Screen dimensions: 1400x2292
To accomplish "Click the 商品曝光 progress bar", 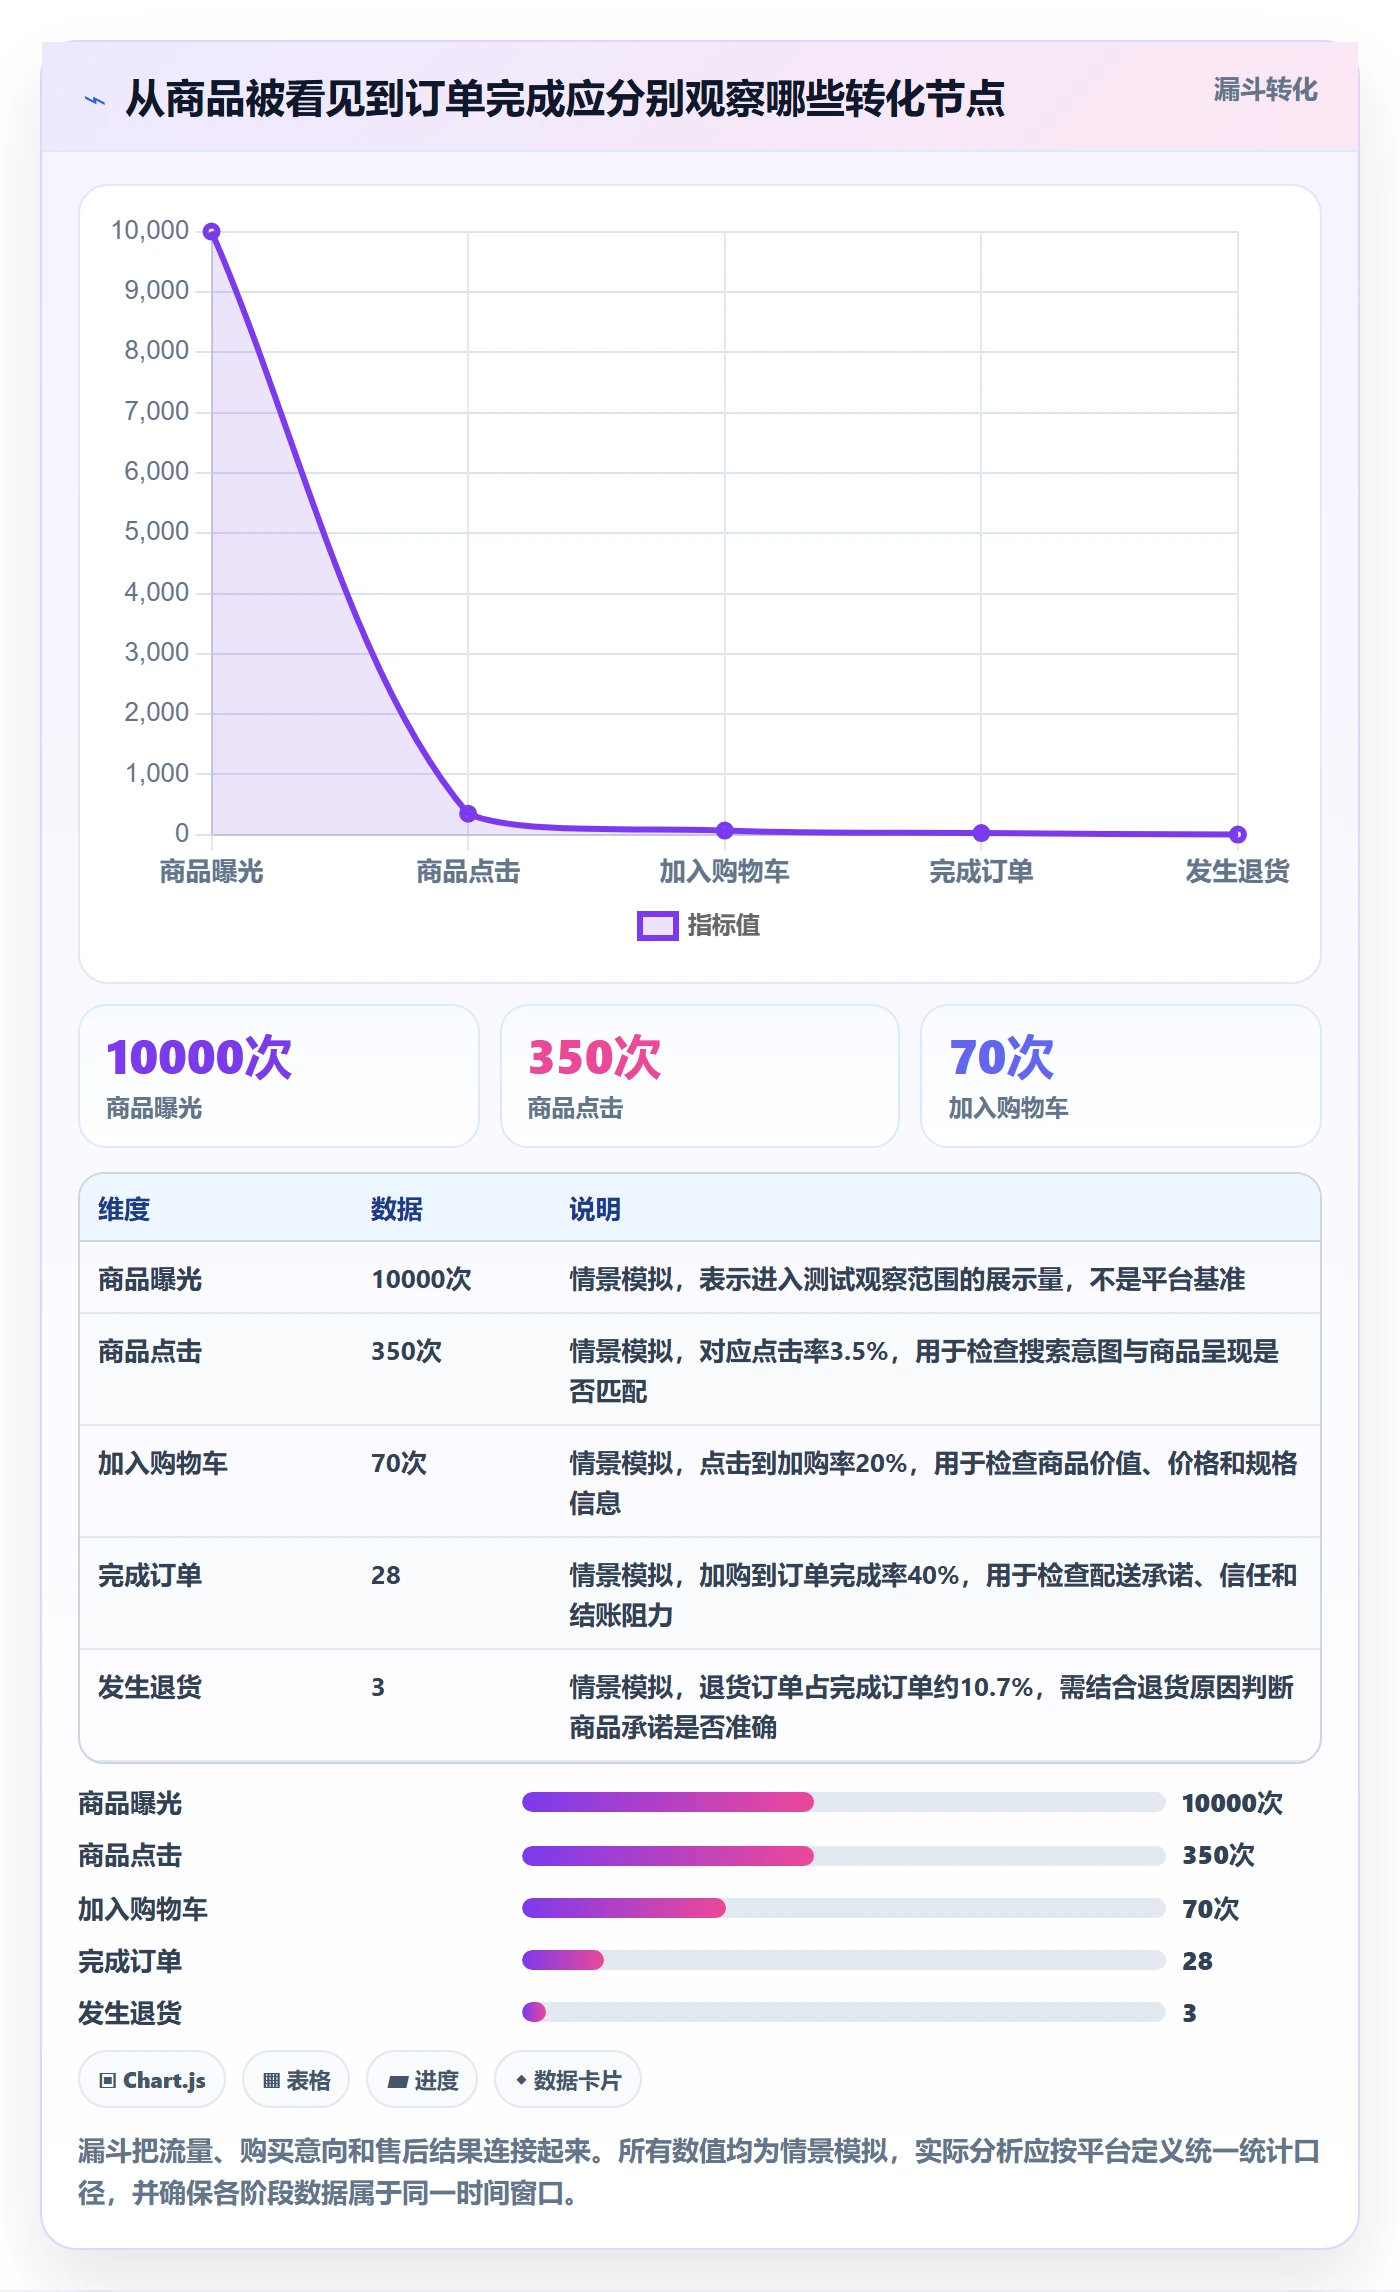I will coord(843,1802).
